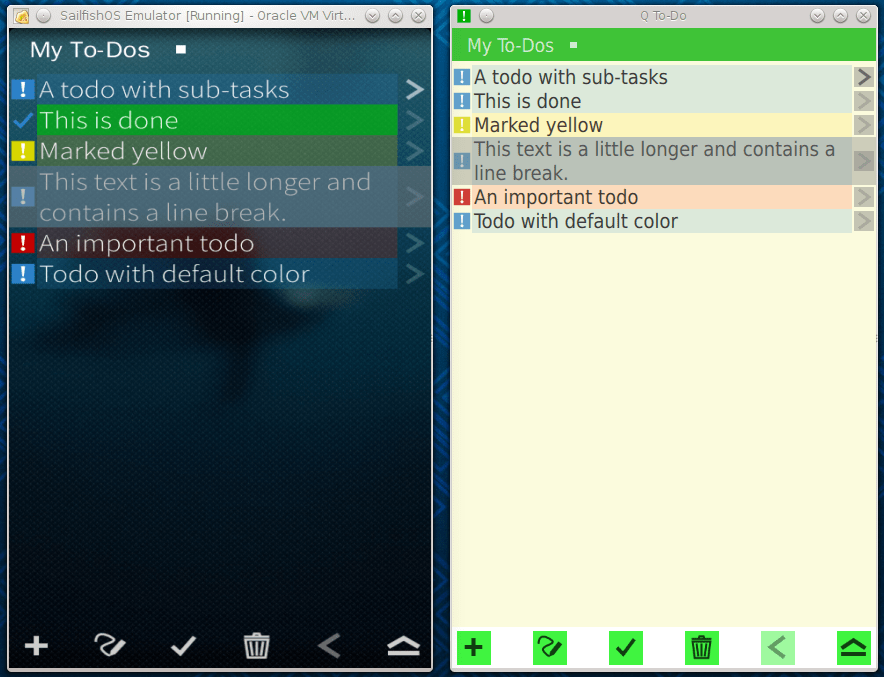Click the 'My To-Dos' header in Q To-Do window
884x677 pixels.
pos(510,46)
